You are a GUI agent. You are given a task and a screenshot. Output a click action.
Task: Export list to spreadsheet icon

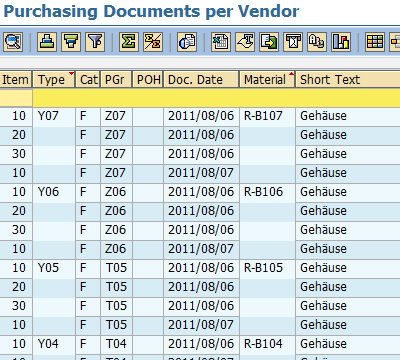pyautogui.click(x=220, y=42)
